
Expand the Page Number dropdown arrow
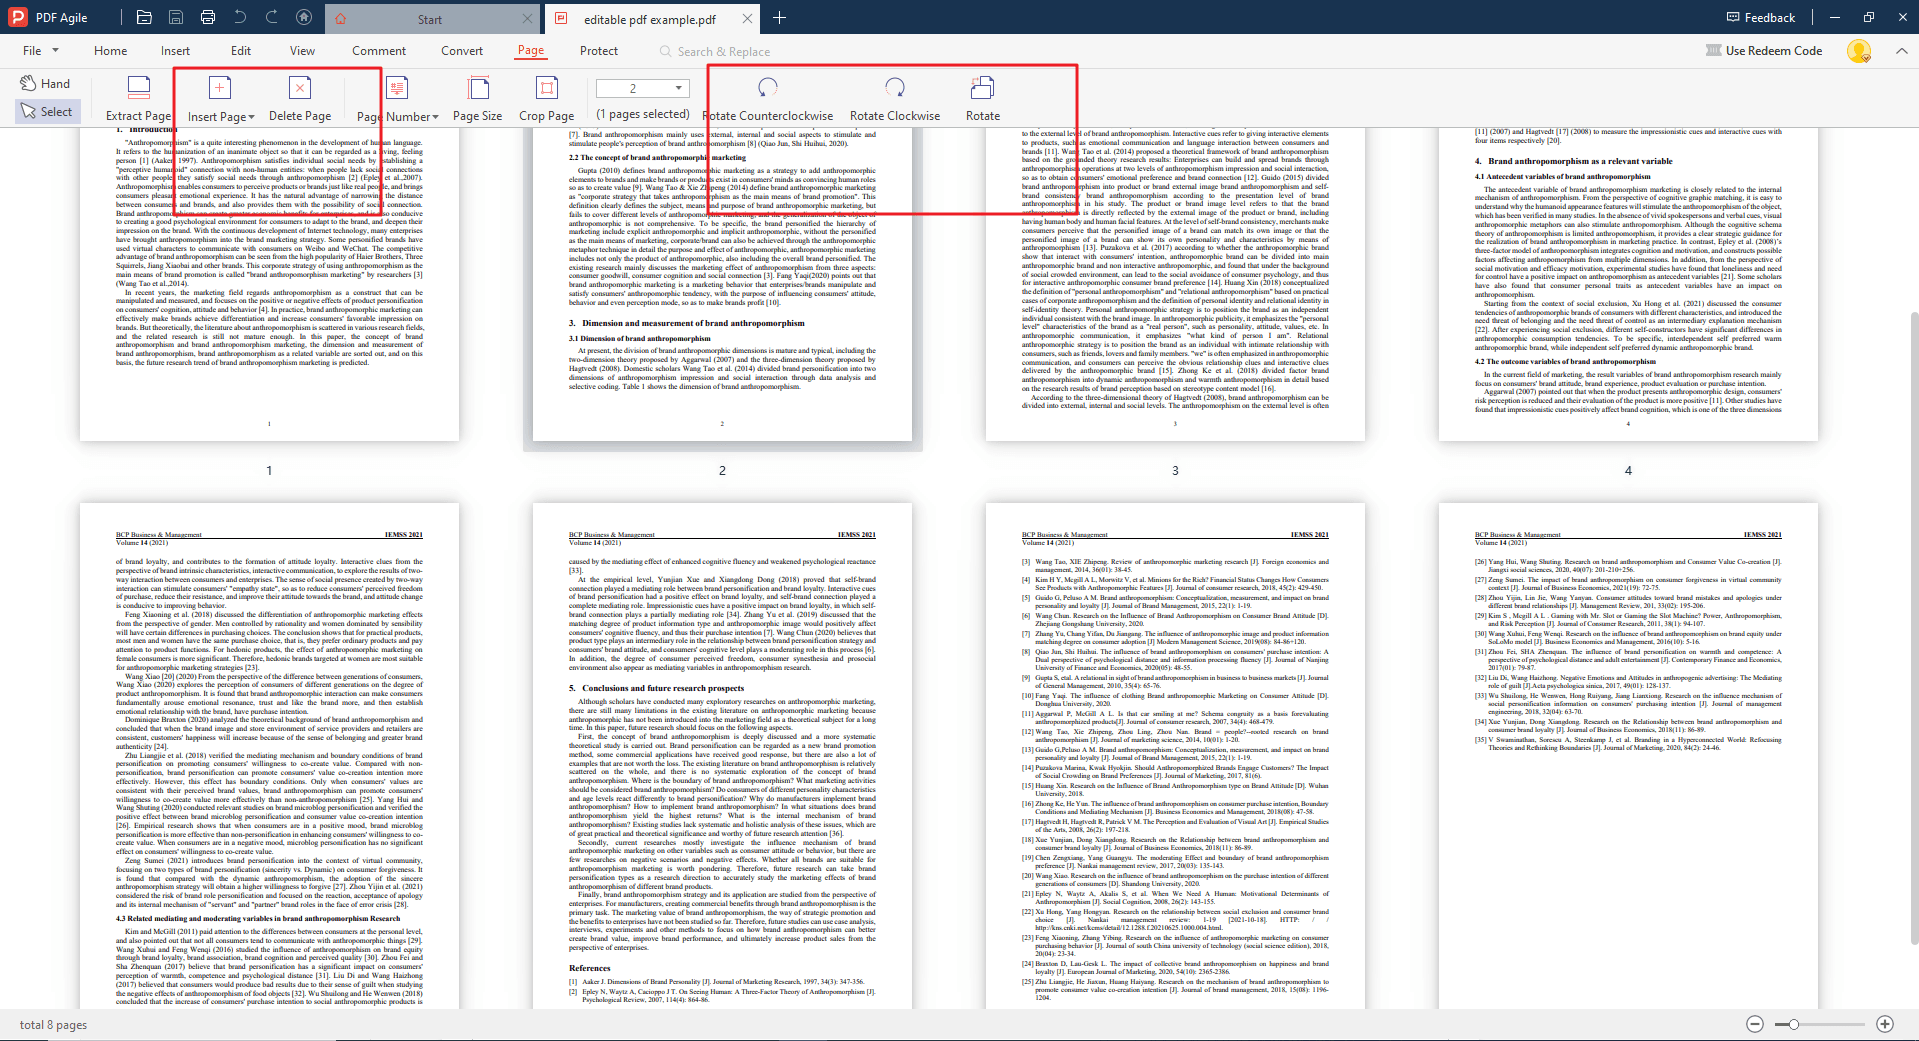pos(436,117)
